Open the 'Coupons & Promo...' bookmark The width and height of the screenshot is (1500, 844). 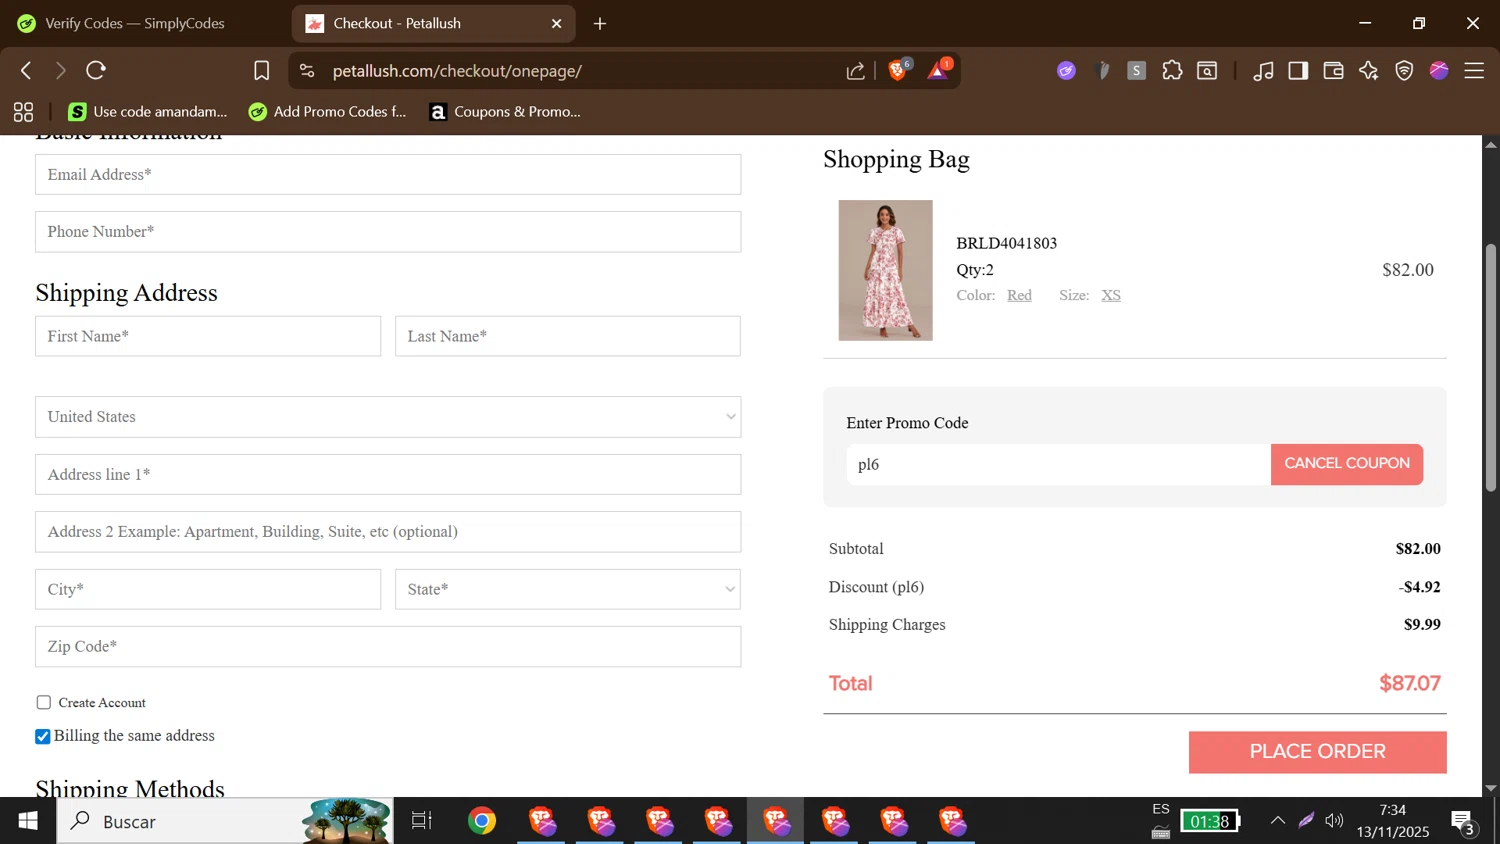point(505,112)
